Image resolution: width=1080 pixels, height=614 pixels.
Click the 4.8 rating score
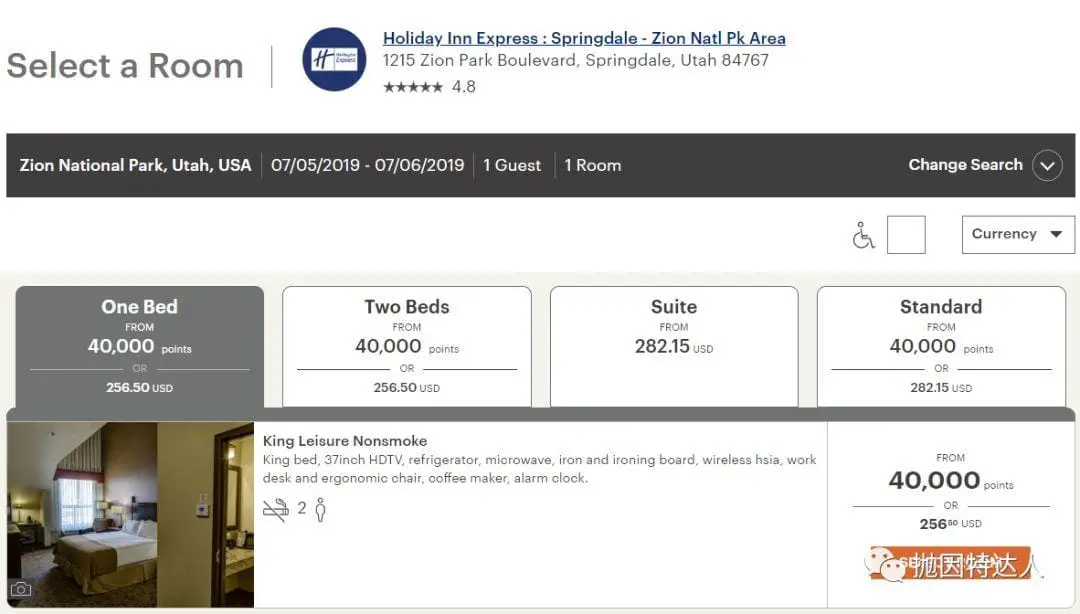point(464,87)
